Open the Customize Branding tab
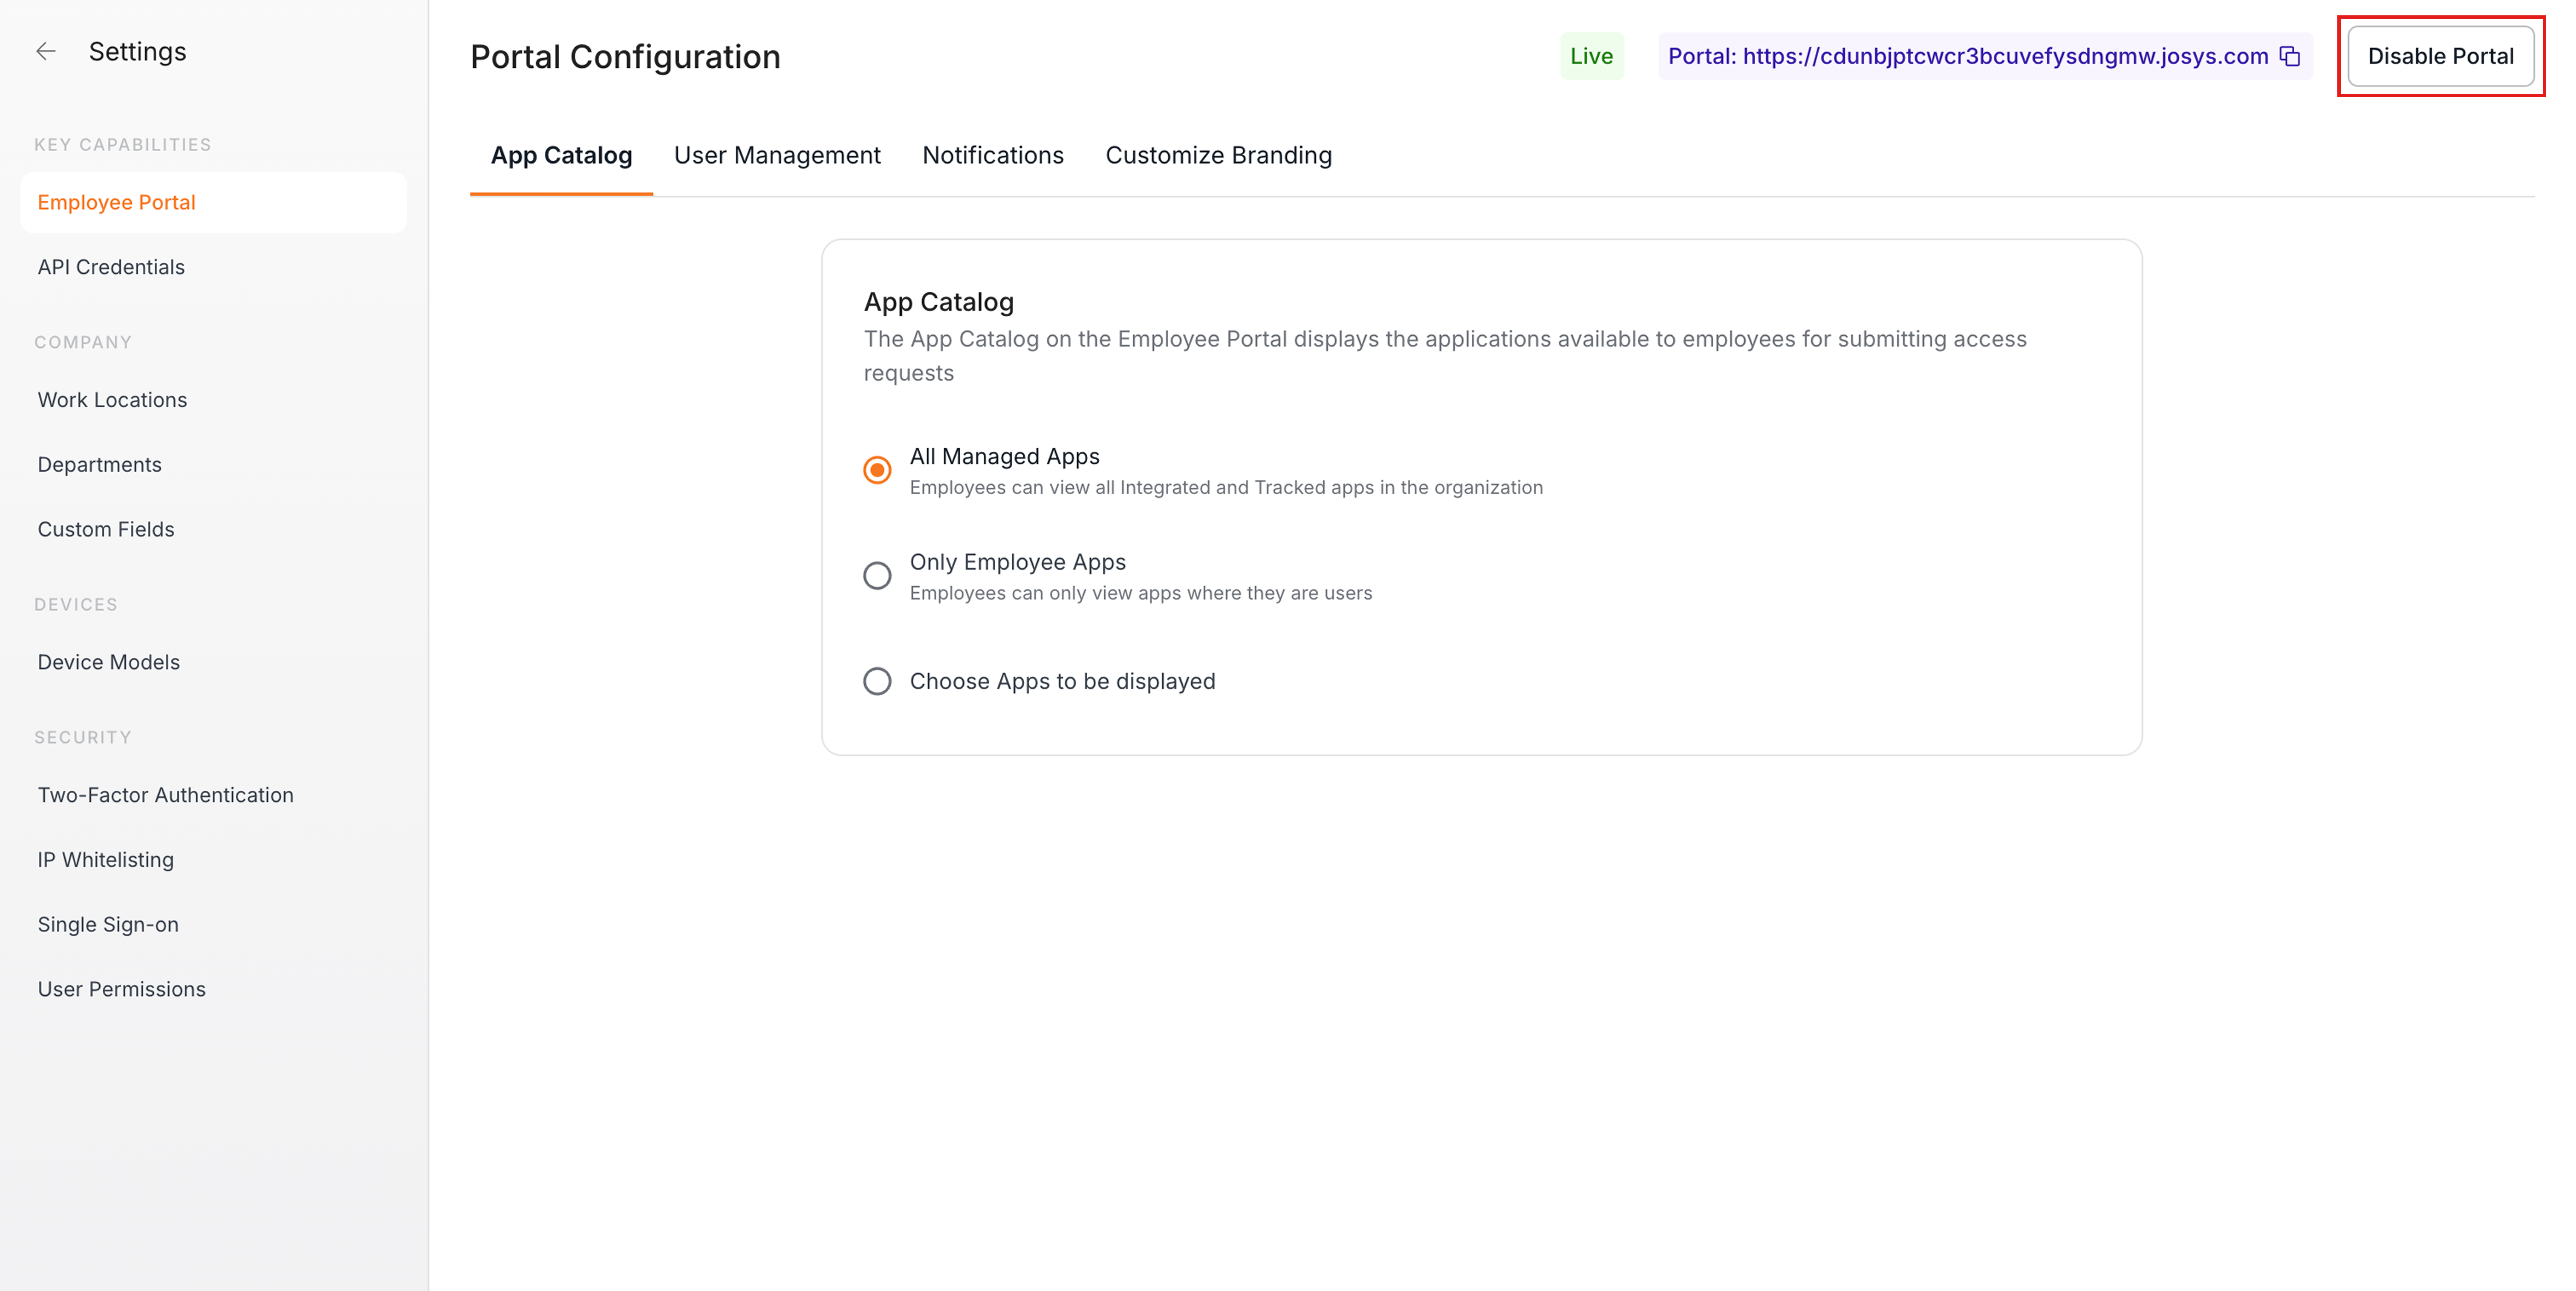The image size is (2576, 1291). pos(1218,156)
